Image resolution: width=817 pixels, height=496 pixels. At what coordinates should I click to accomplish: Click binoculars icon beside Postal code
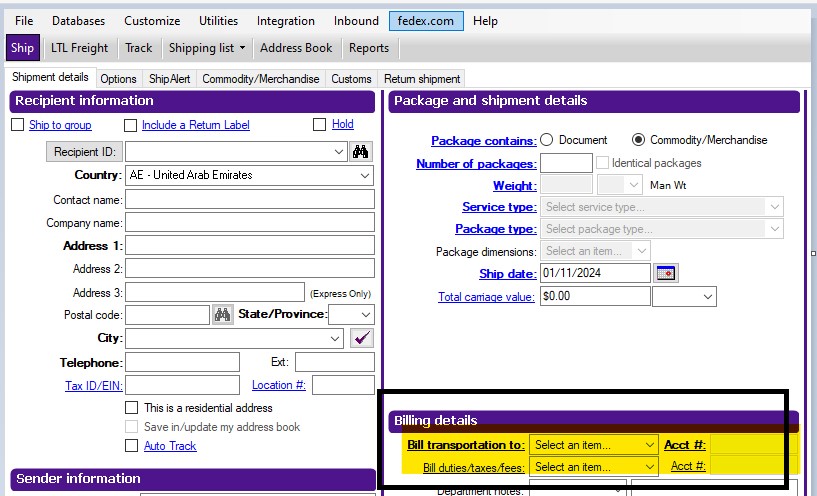point(223,315)
